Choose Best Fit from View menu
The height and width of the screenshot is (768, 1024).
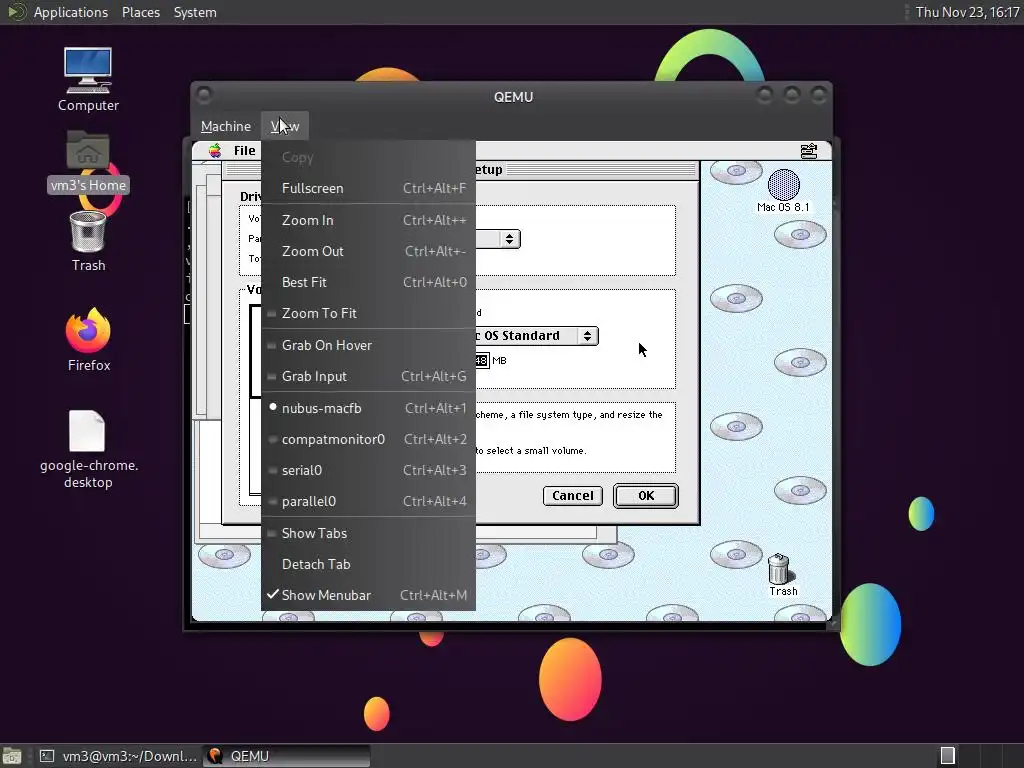pos(368,282)
